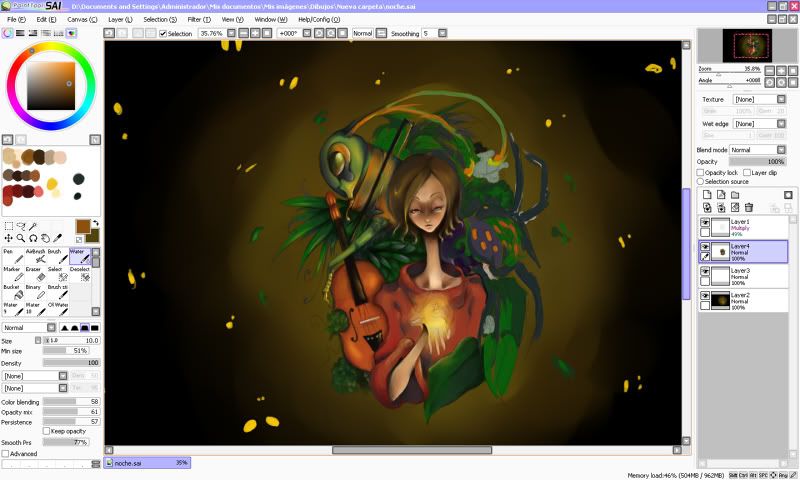The height and width of the screenshot is (480, 800).
Task: Click the Size value field
Action: click(71, 341)
